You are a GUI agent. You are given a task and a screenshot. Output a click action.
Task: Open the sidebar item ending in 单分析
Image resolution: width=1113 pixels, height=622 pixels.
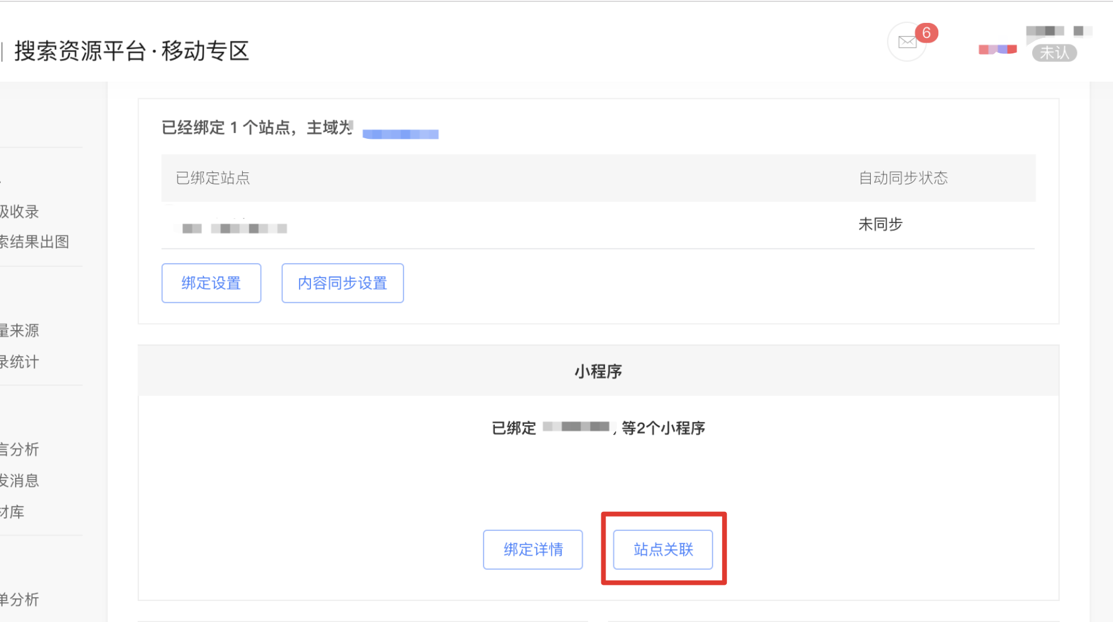coord(20,599)
